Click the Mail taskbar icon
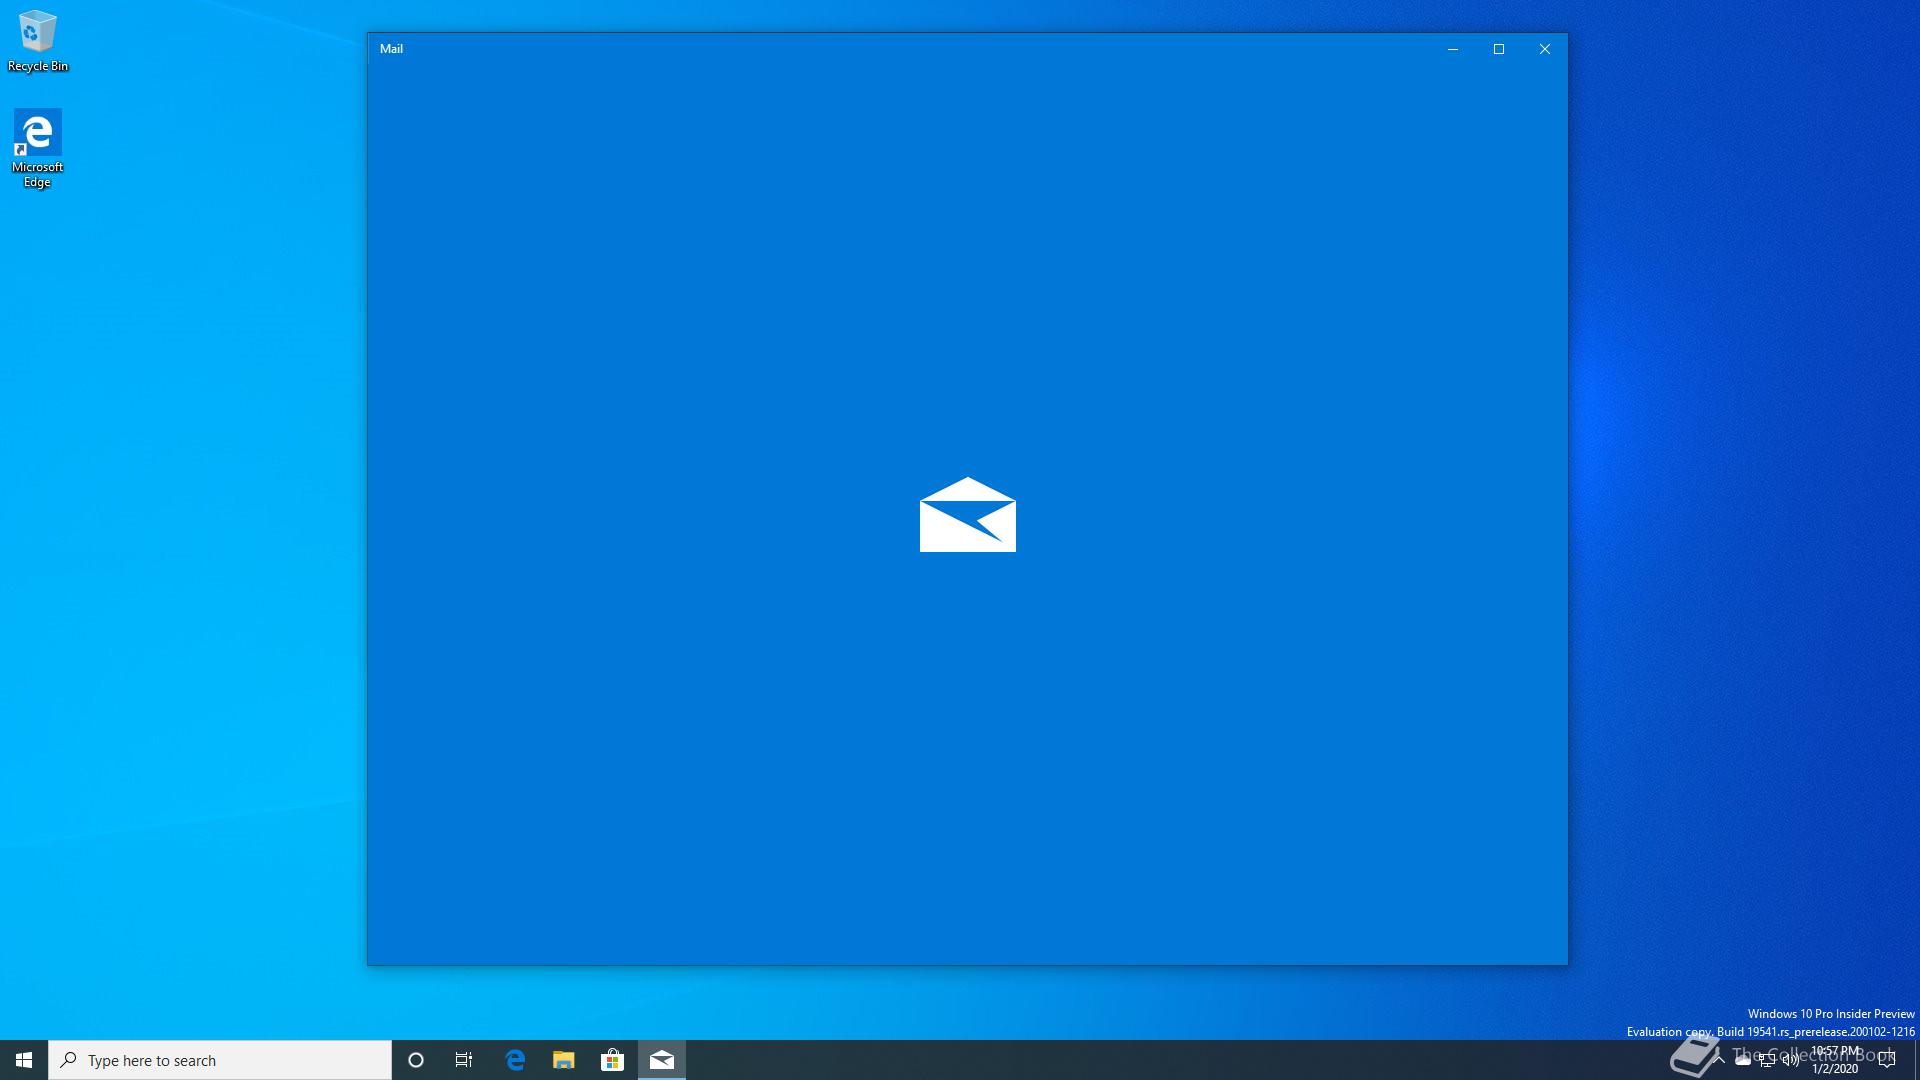 click(x=662, y=1060)
